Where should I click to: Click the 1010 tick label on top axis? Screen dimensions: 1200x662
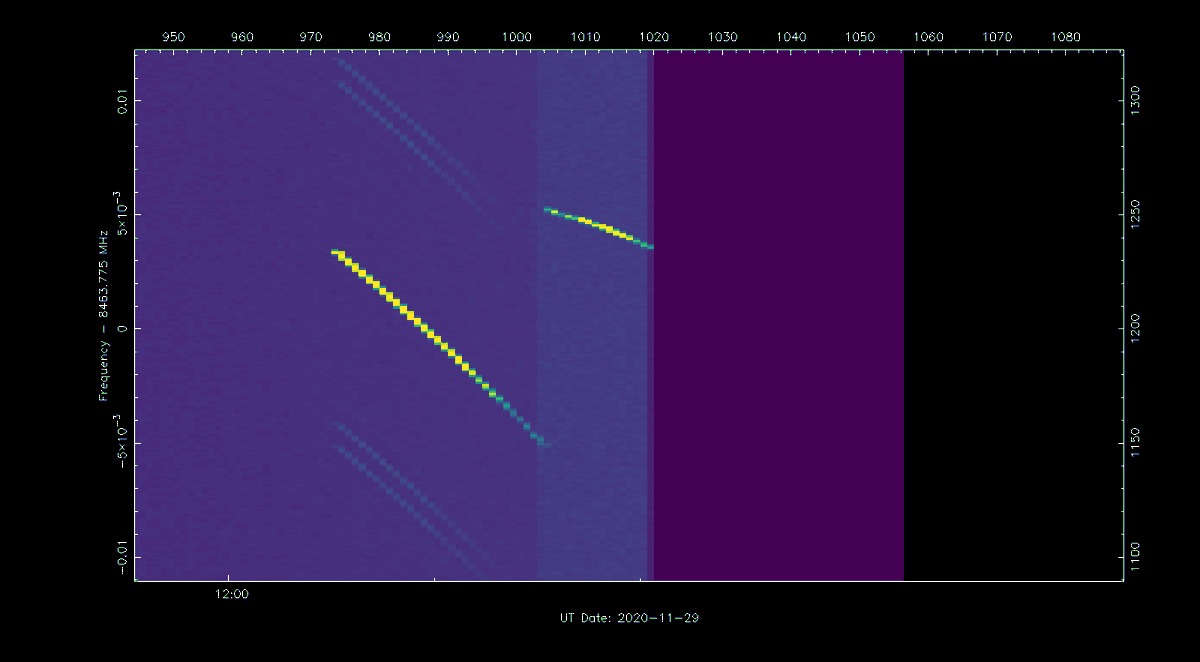586,37
